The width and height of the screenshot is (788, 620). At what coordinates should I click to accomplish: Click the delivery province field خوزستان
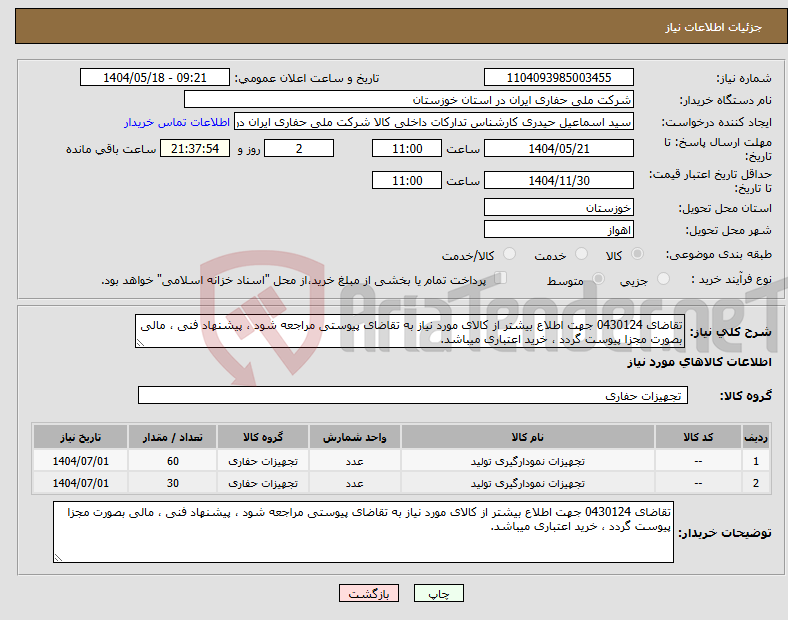tap(558, 208)
